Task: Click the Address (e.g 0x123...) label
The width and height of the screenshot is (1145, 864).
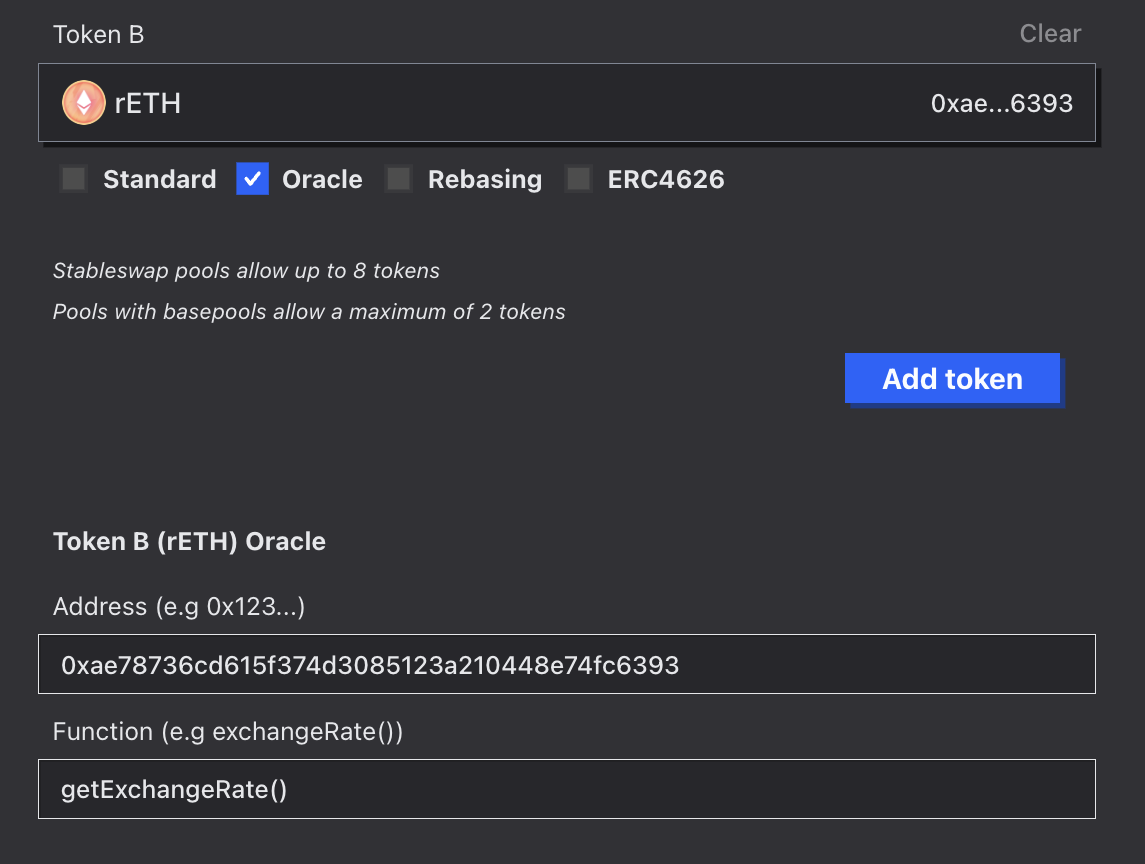Action: pos(179,606)
